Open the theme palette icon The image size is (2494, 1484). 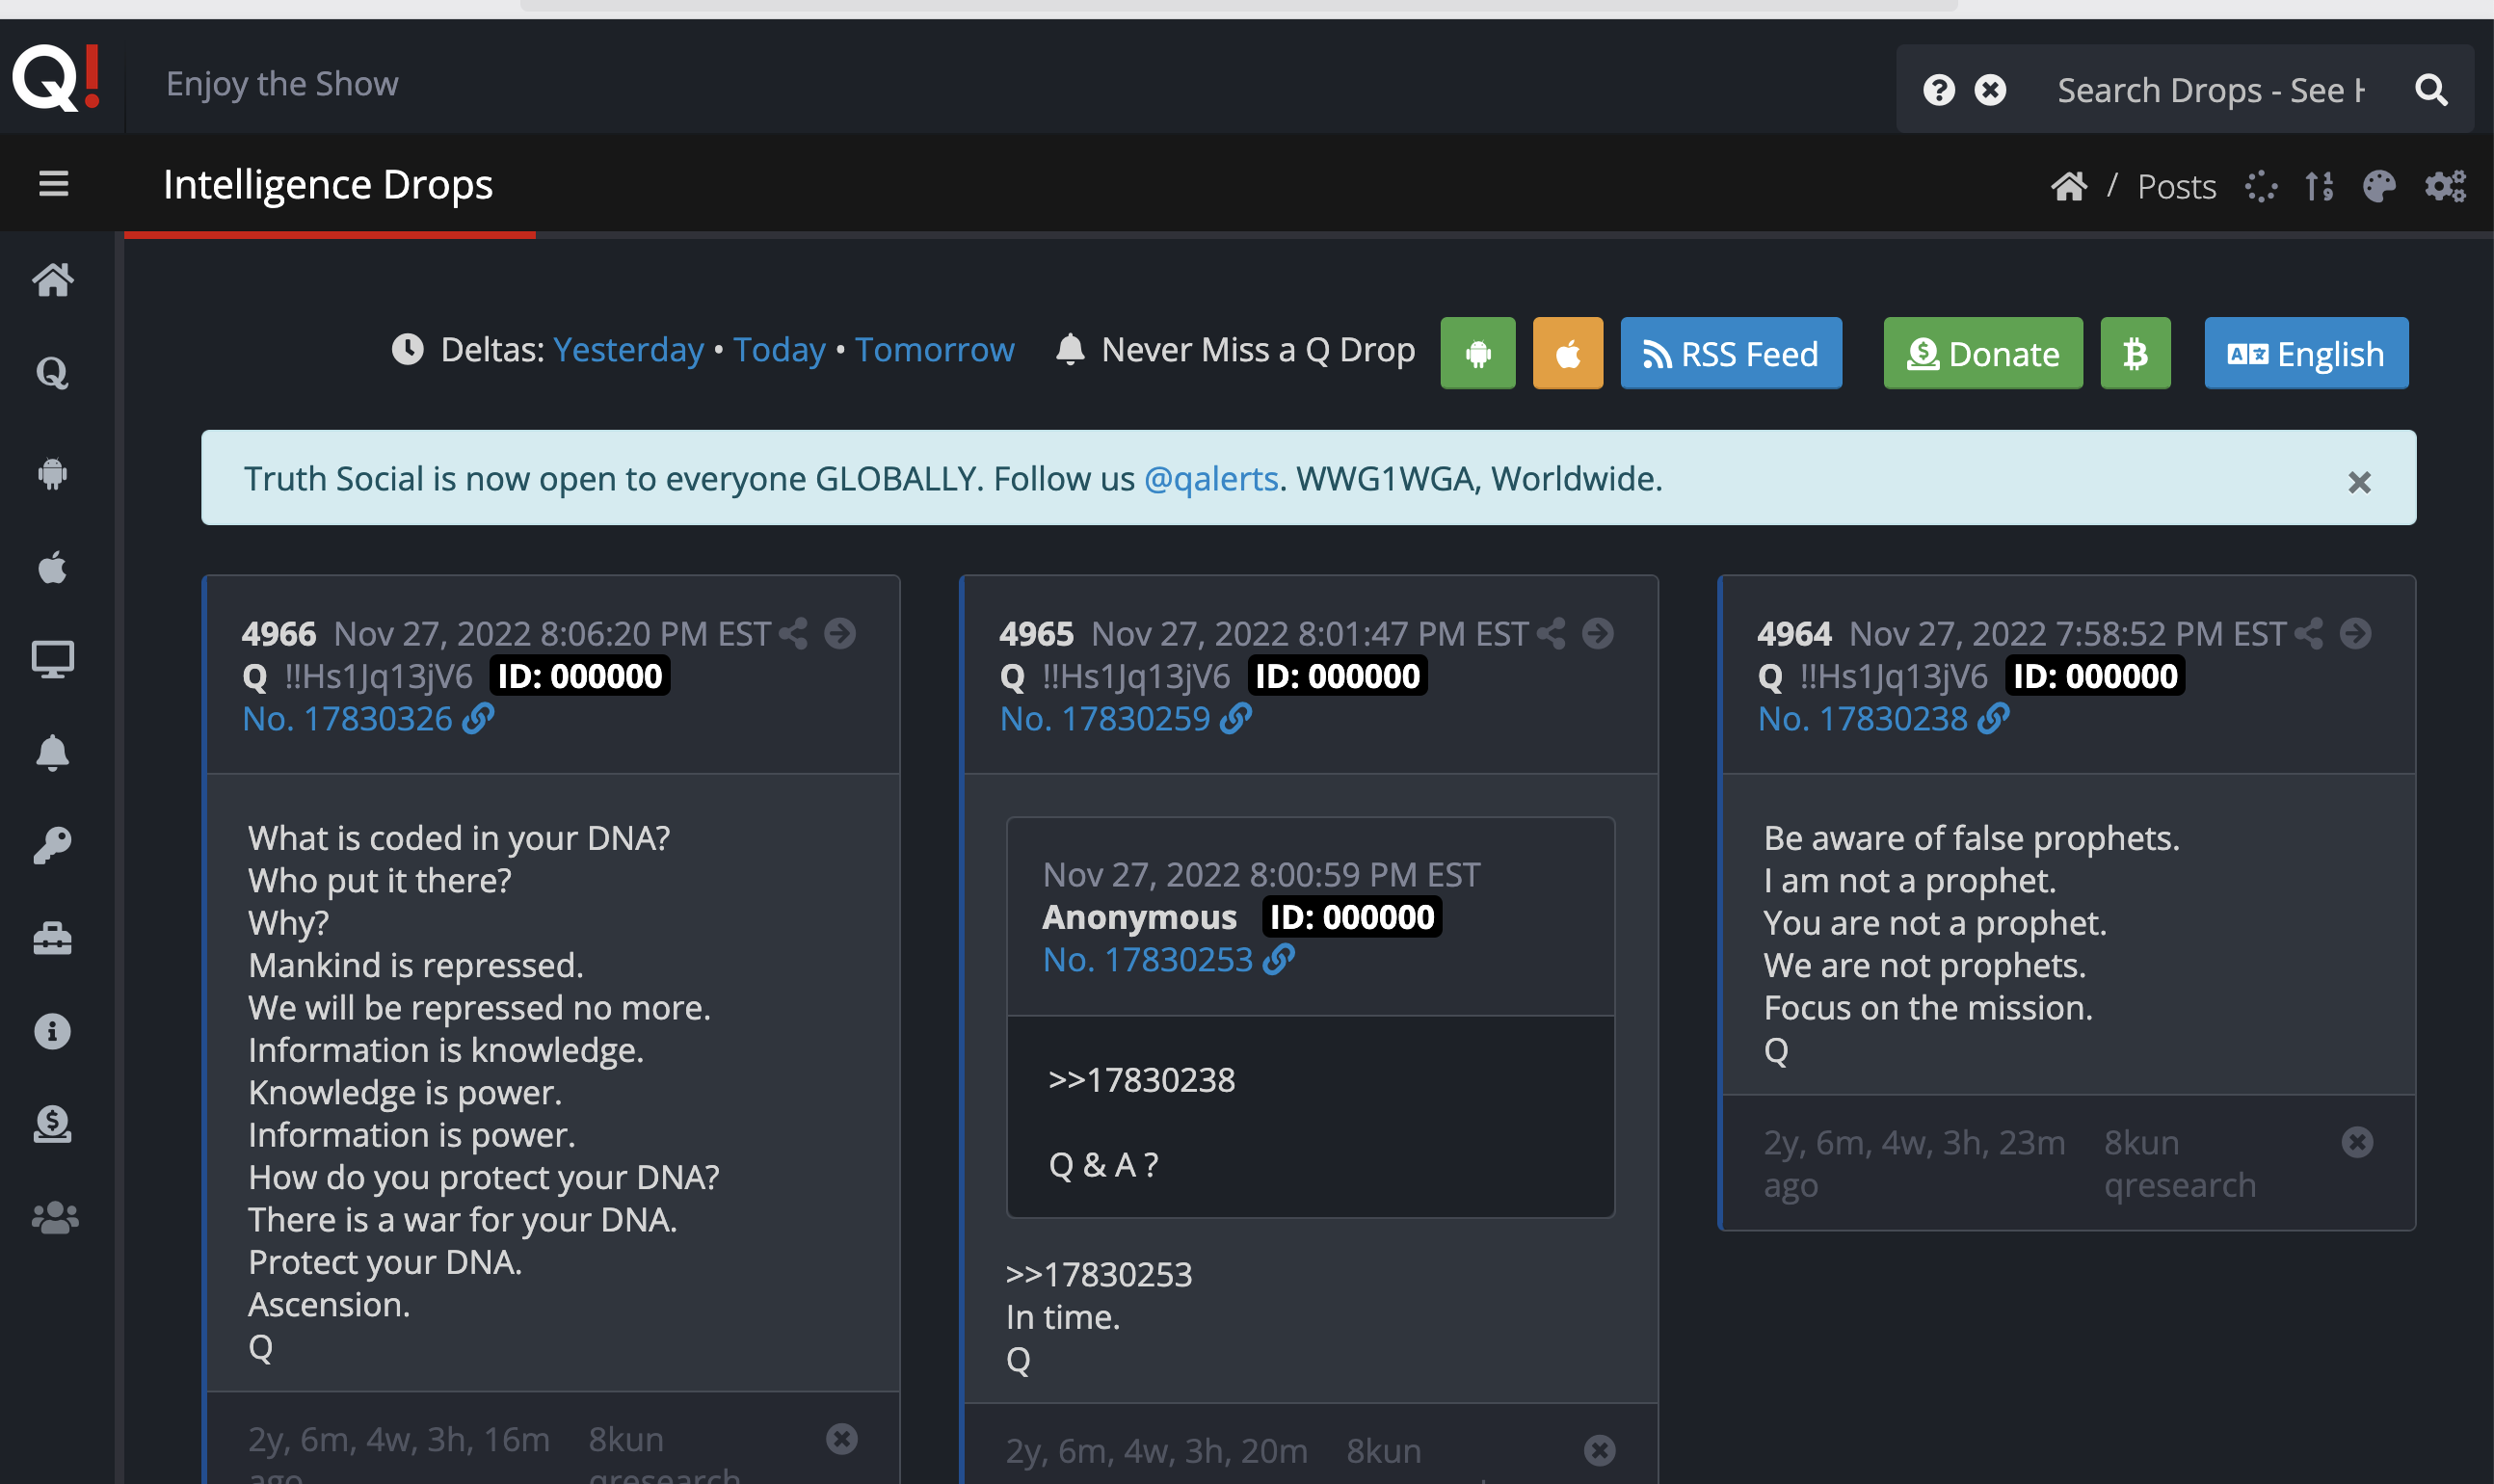[2379, 187]
